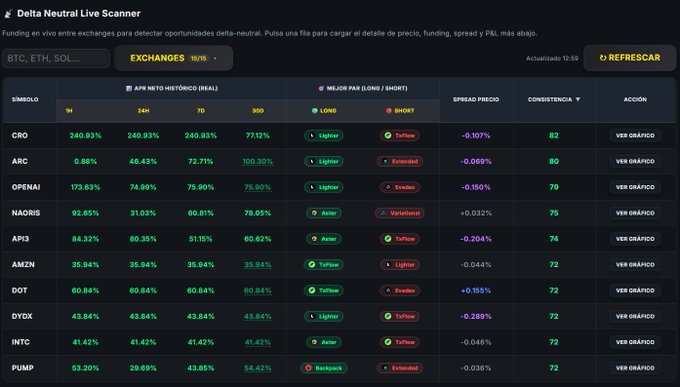Select the PUMP symbol row
This screenshot has height=387, width=680.
click(x=339, y=368)
